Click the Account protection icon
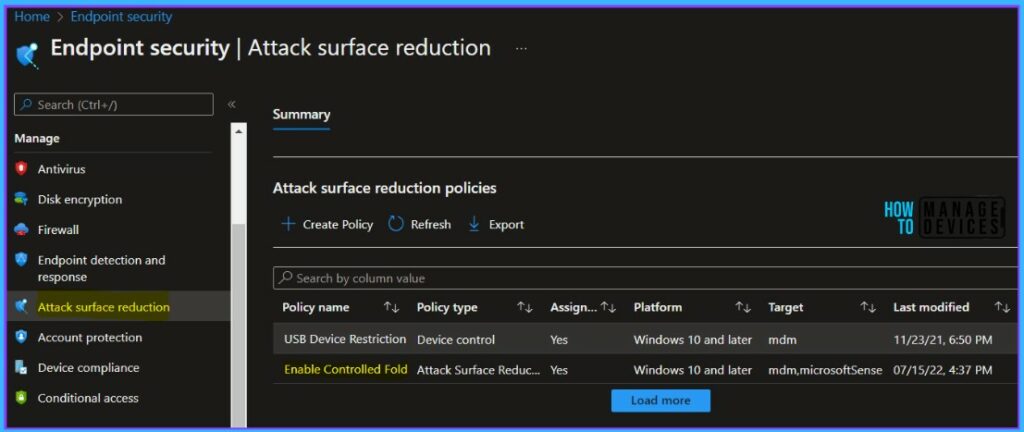Image resolution: width=1024 pixels, height=432 pixels. click(22, 337)
